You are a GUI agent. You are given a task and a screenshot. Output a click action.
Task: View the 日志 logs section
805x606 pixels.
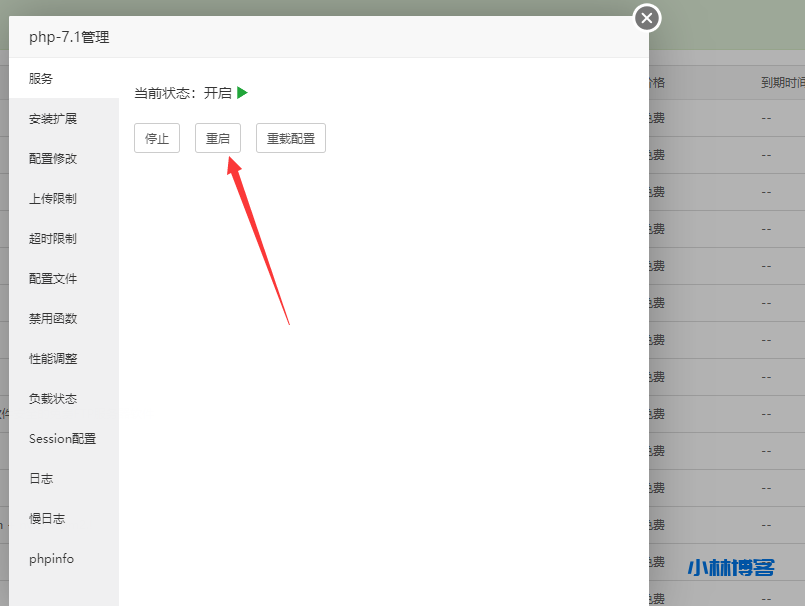(41, 478)
